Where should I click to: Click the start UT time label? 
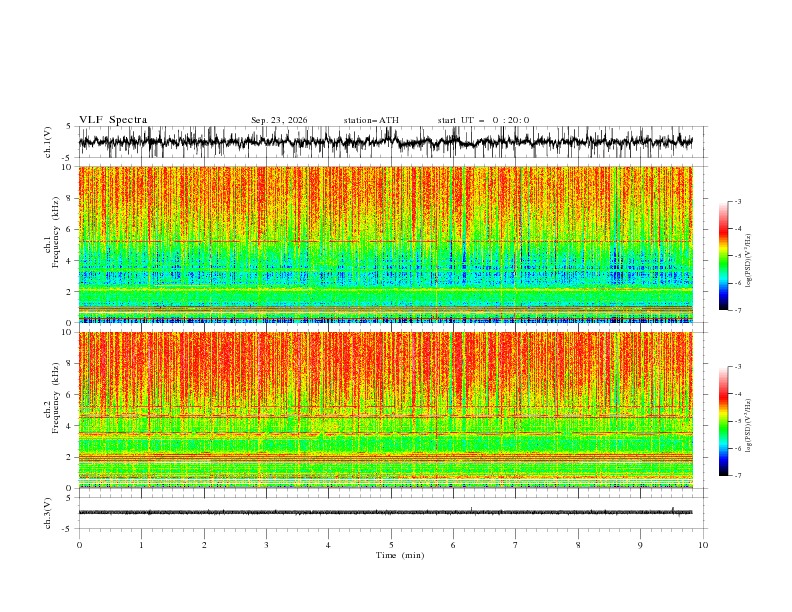pos(483,120)
